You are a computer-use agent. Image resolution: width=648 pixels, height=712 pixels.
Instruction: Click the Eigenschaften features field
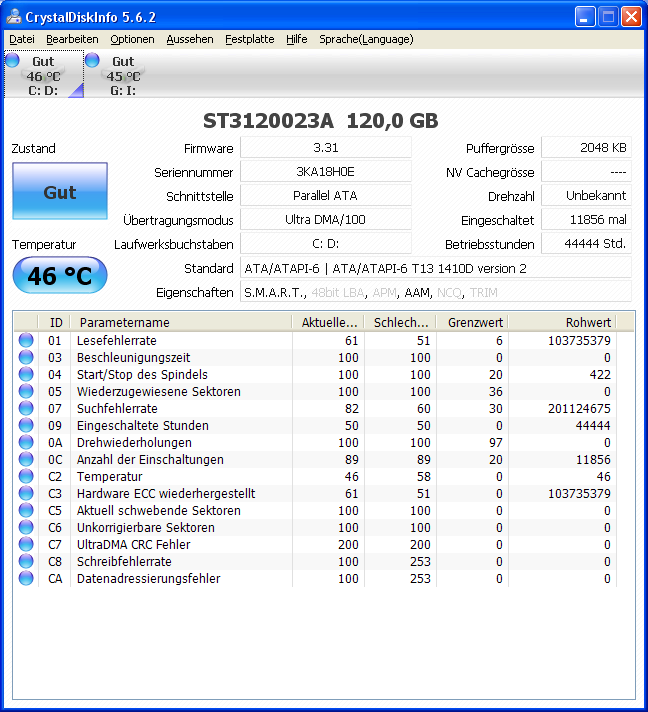coord(435,292)
